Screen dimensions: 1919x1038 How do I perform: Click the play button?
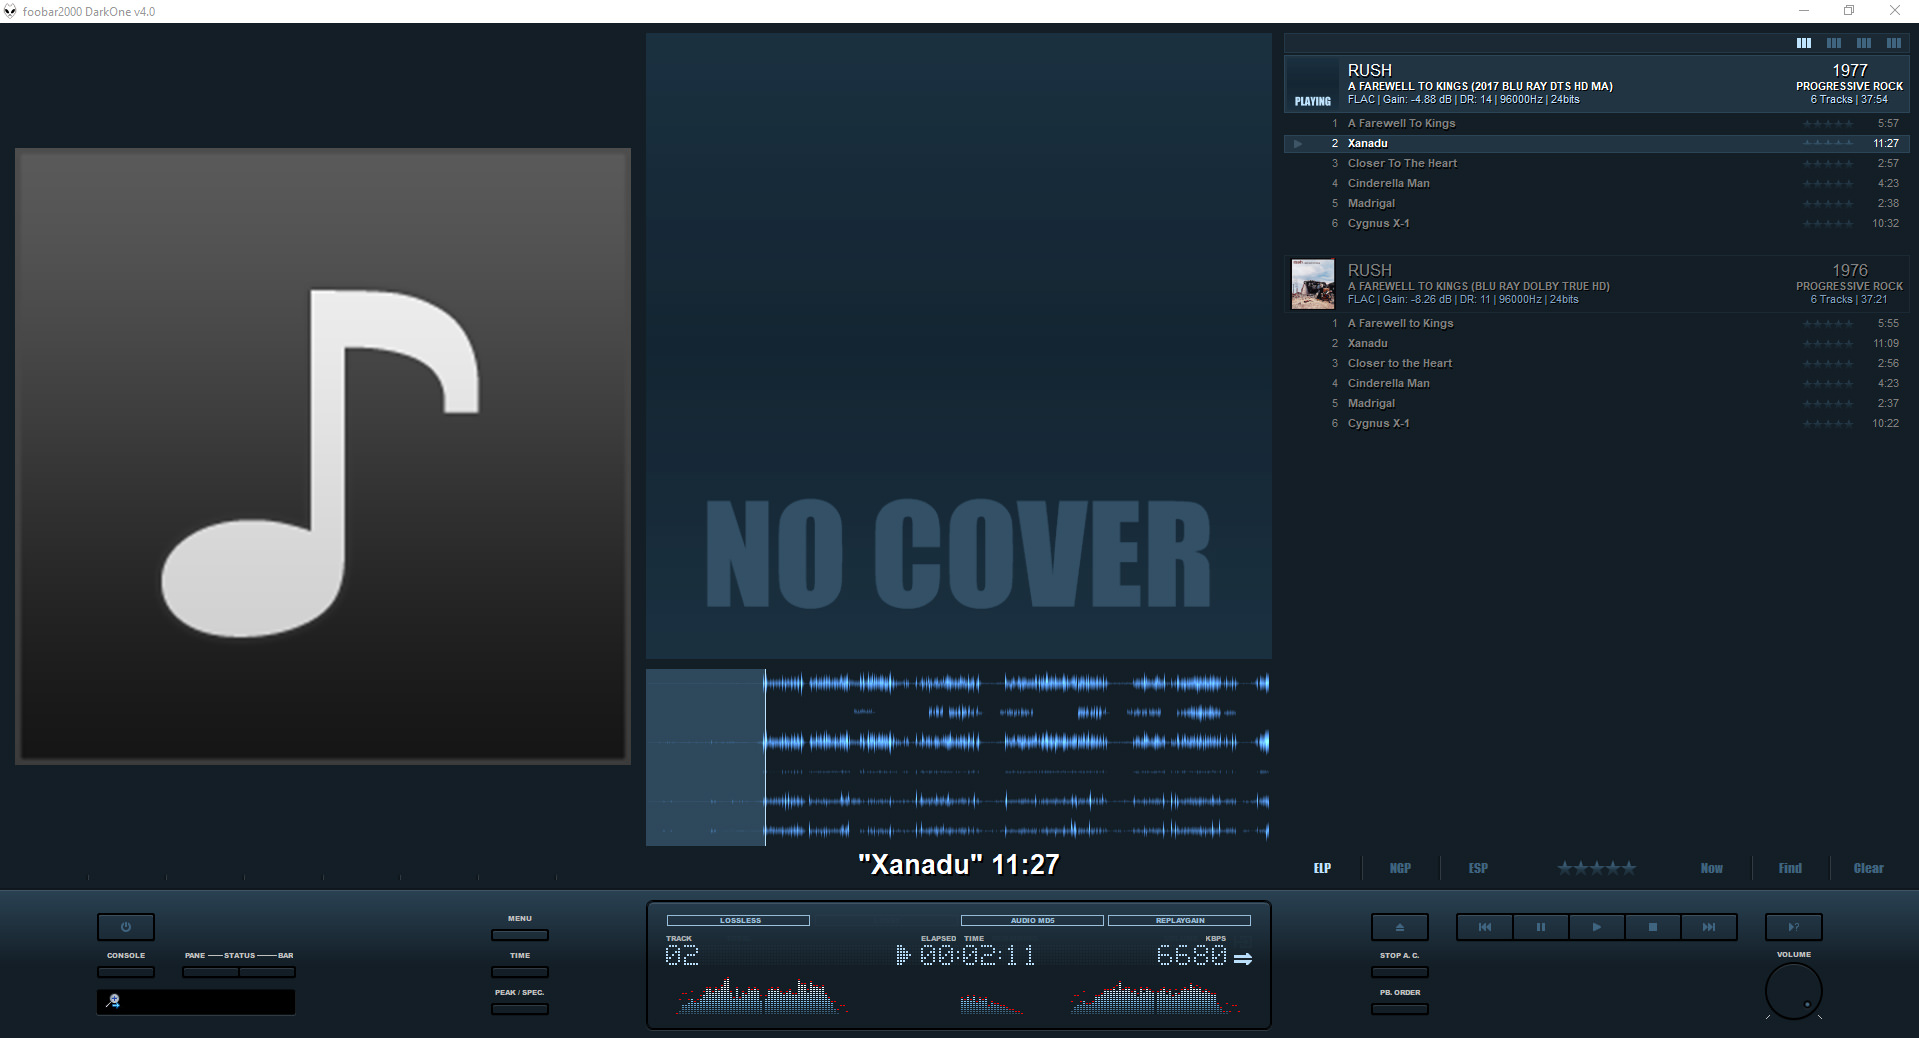point(1597,927)
